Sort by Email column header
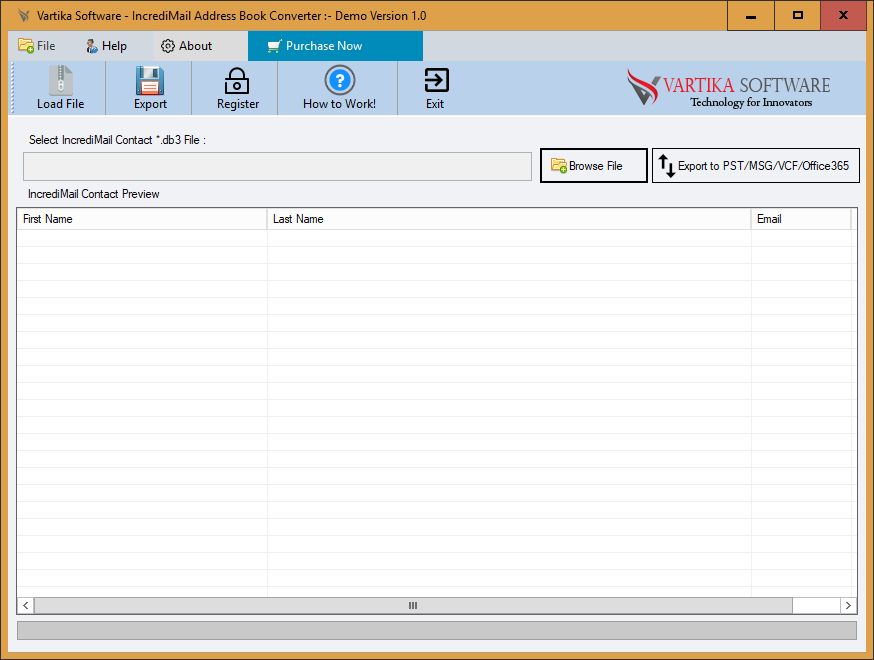 (800, 219)
